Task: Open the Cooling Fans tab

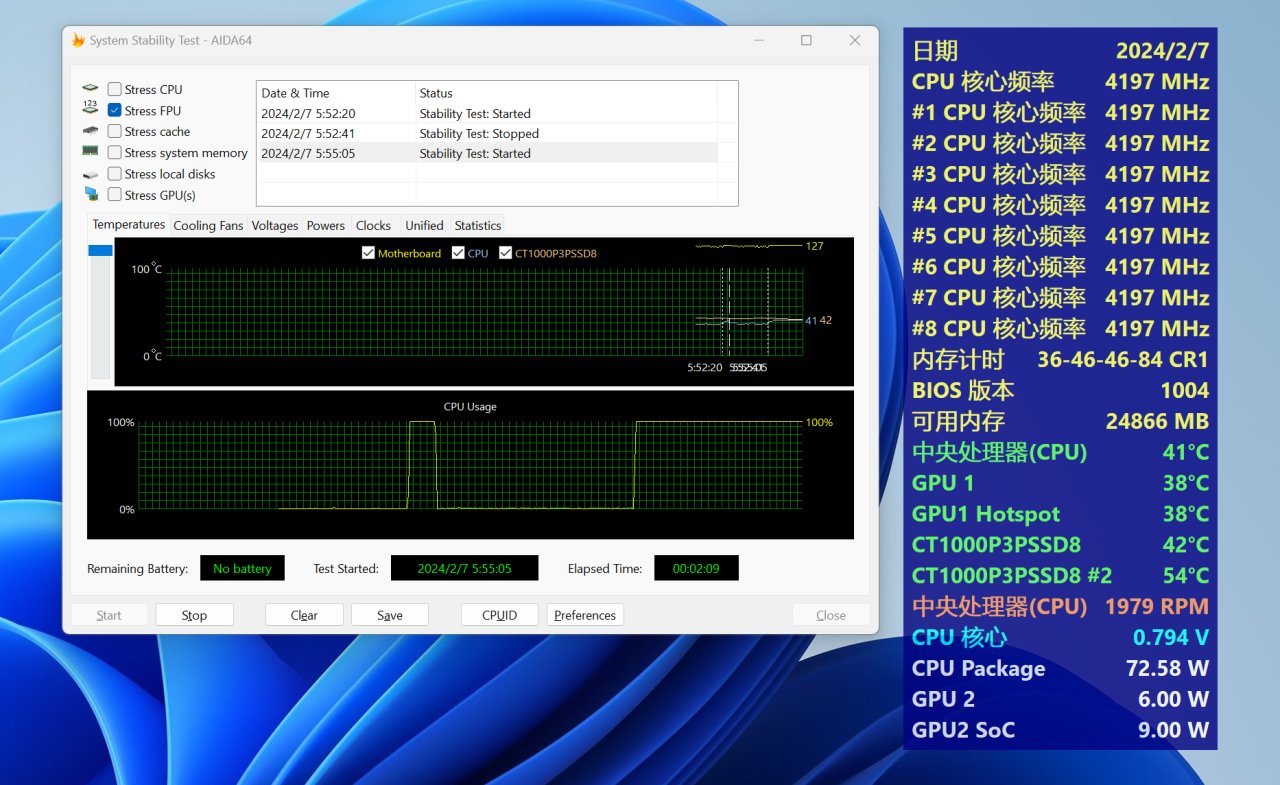Action: [x=208, y=226]
